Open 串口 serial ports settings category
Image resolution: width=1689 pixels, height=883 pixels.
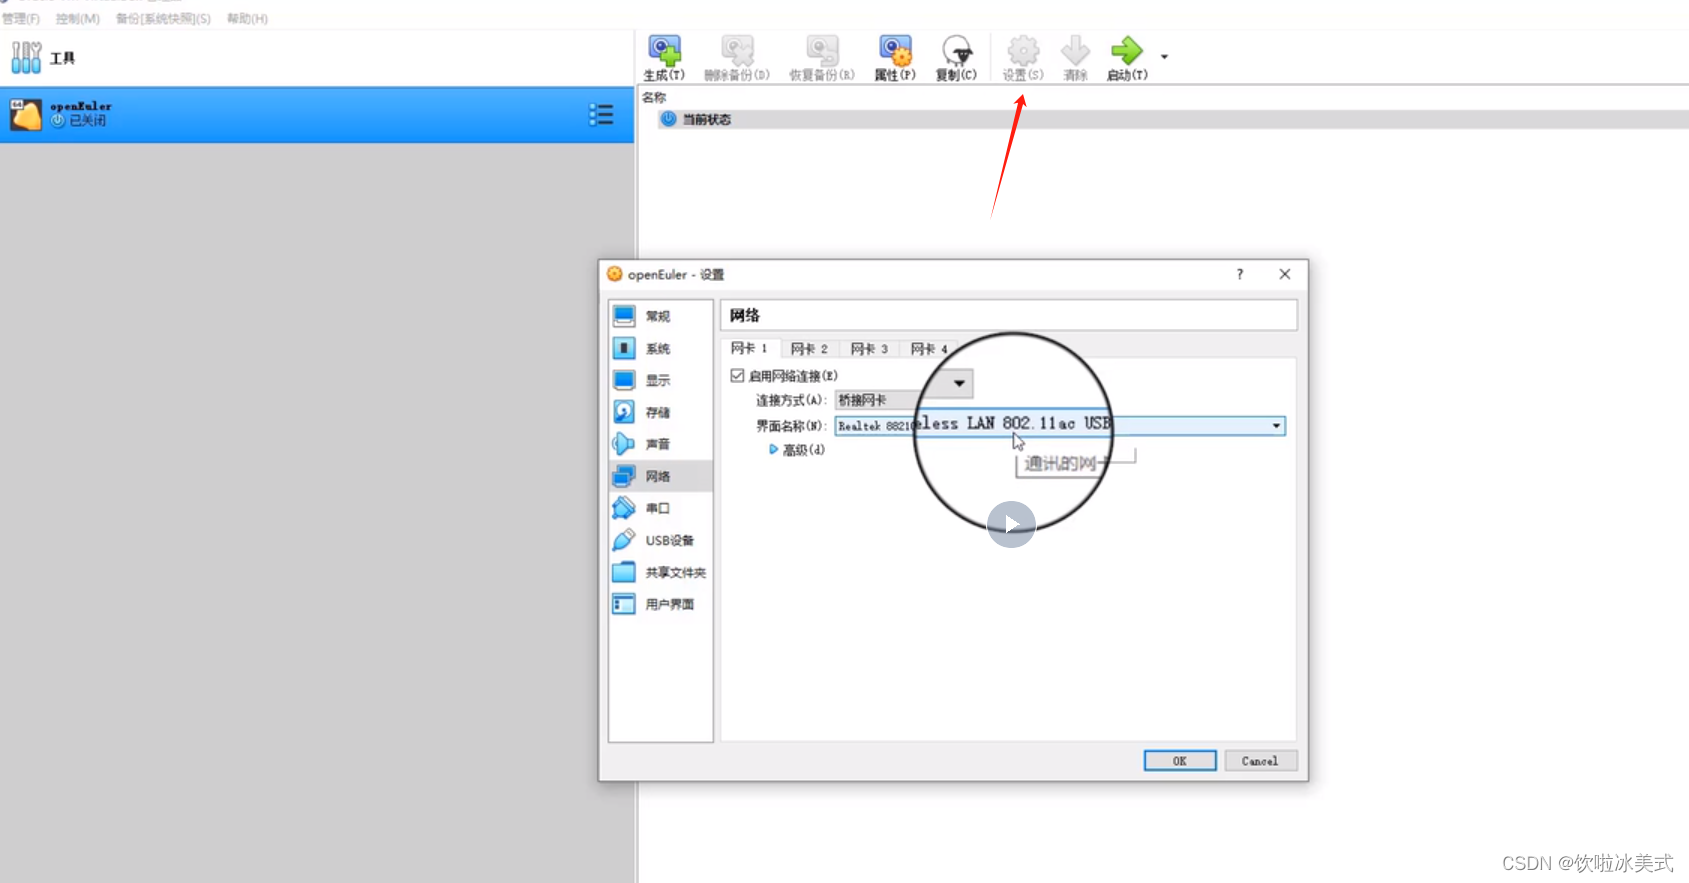pyautogui.click(x=661, y=508)
